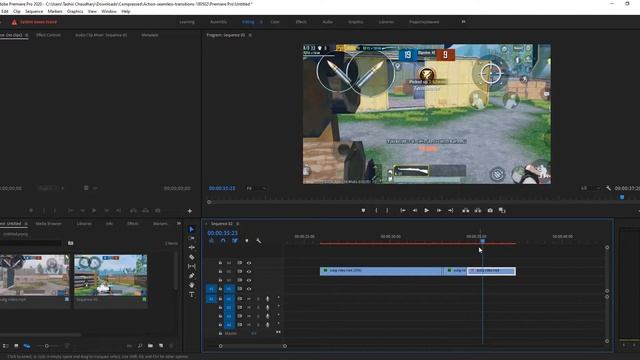Open Program monitor settings wrench
The width and height of the screenshot is (640, 360).
(x=608, y=188)
